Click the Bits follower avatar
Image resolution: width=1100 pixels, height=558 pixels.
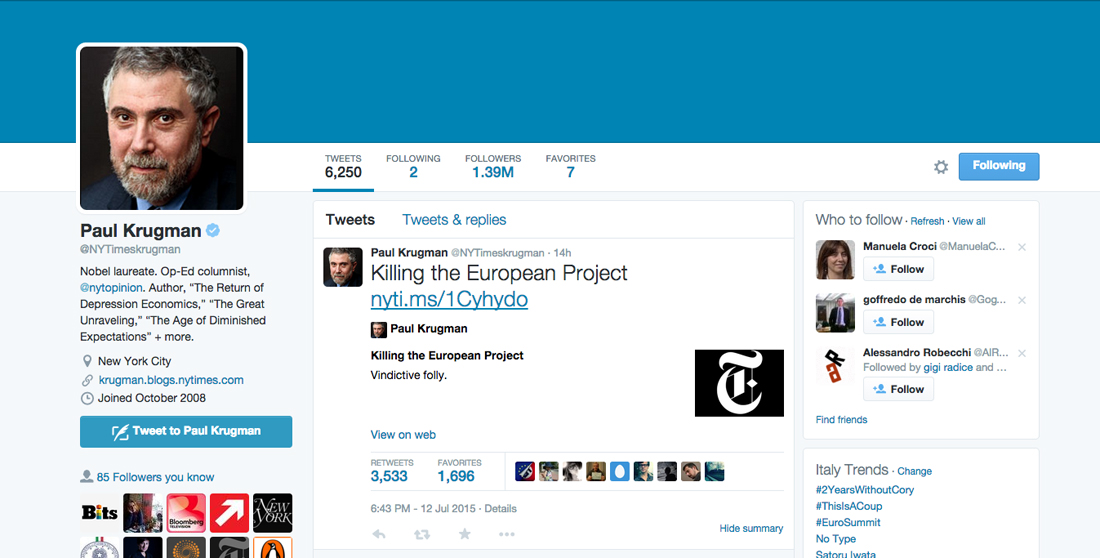pos(100,512)
